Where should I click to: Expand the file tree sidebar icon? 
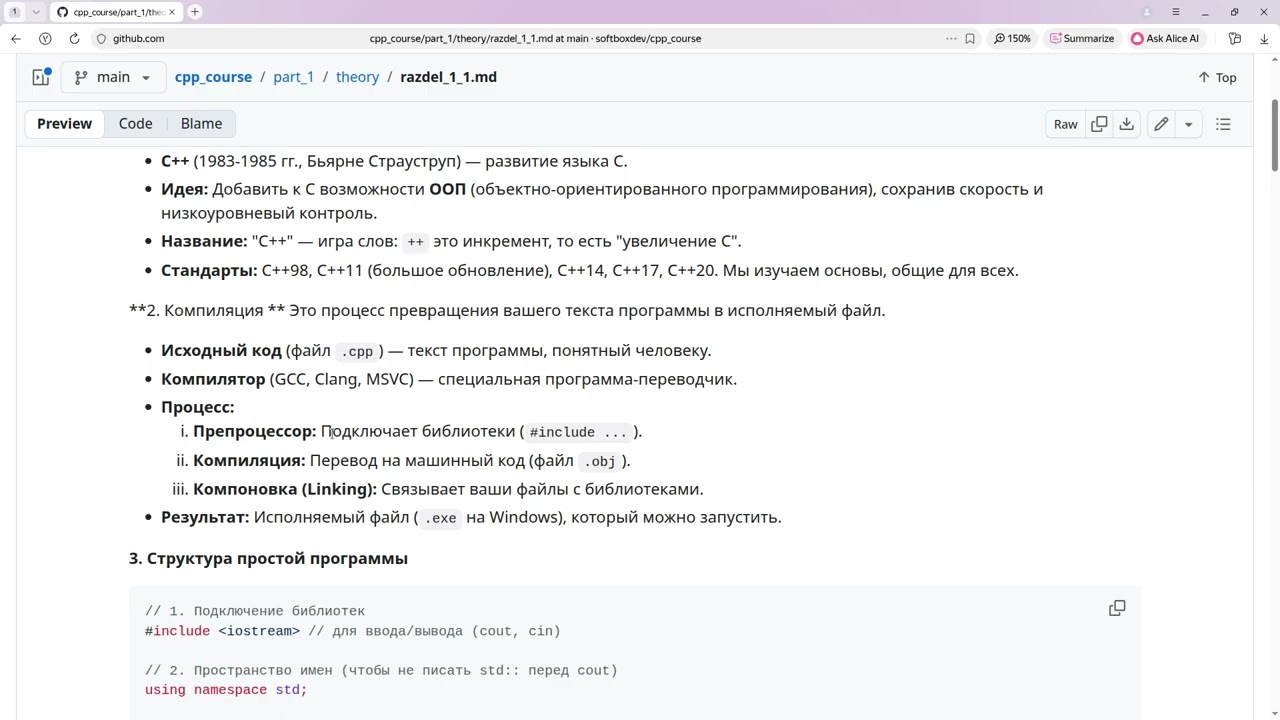[41, 77]
